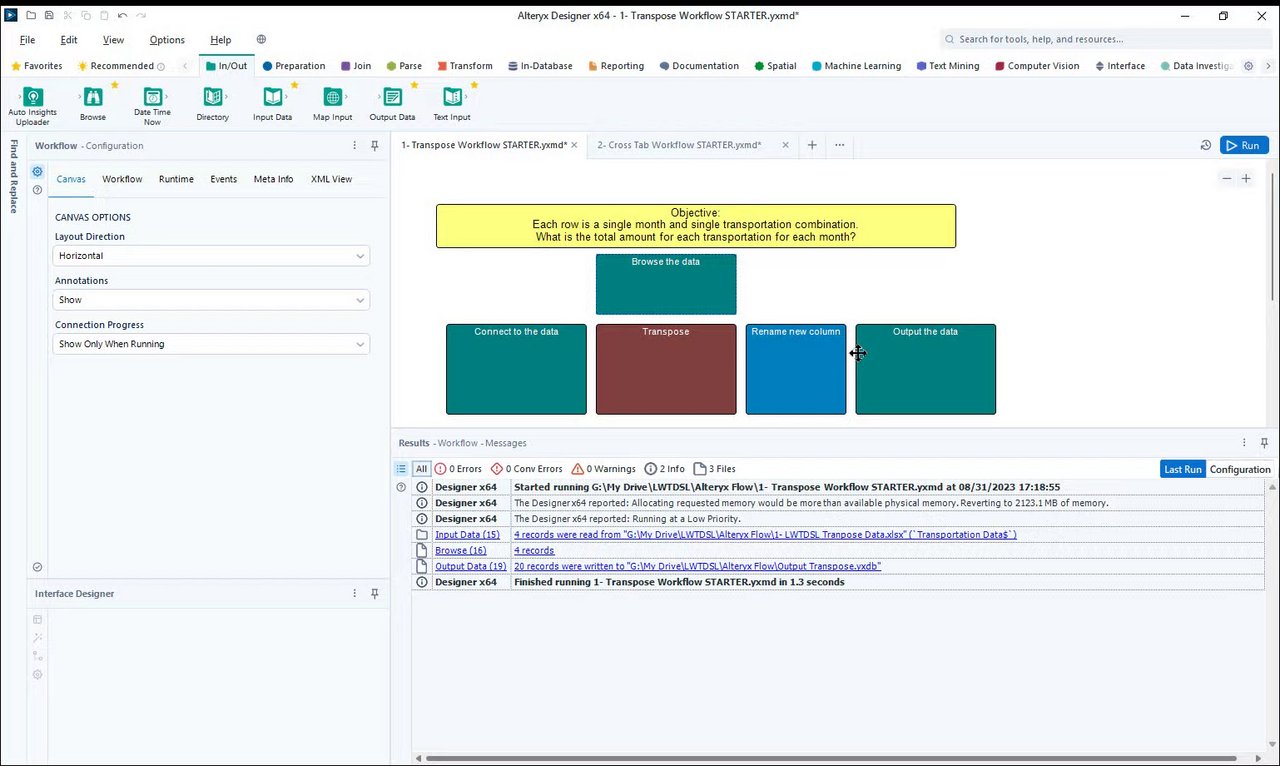Screen dimensions: 1280x766
Task: Open the Find and Replace side panel
Action: (14, 176)
